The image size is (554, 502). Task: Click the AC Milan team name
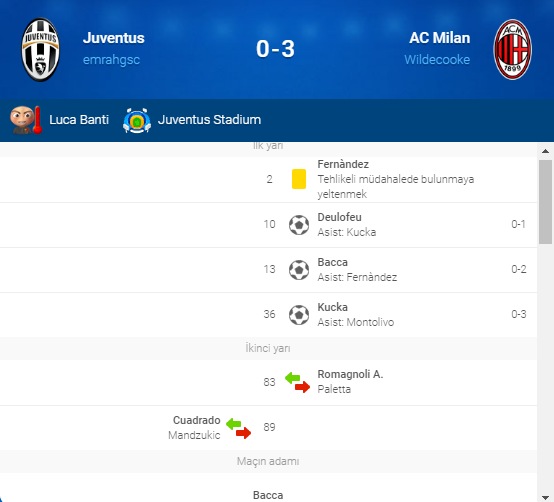tap(440, 38)
